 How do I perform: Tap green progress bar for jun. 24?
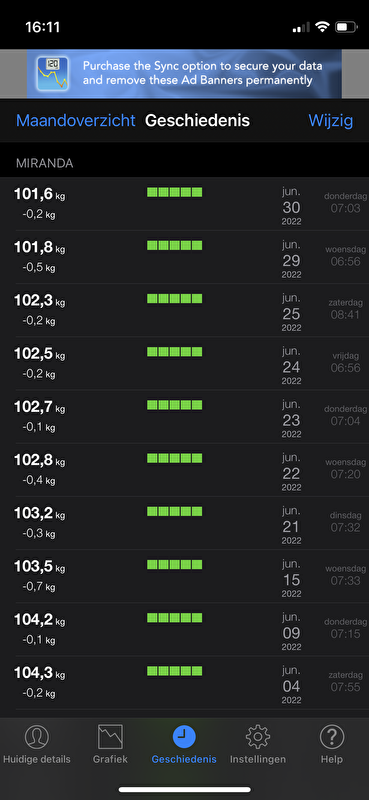[x=175, y=352]
